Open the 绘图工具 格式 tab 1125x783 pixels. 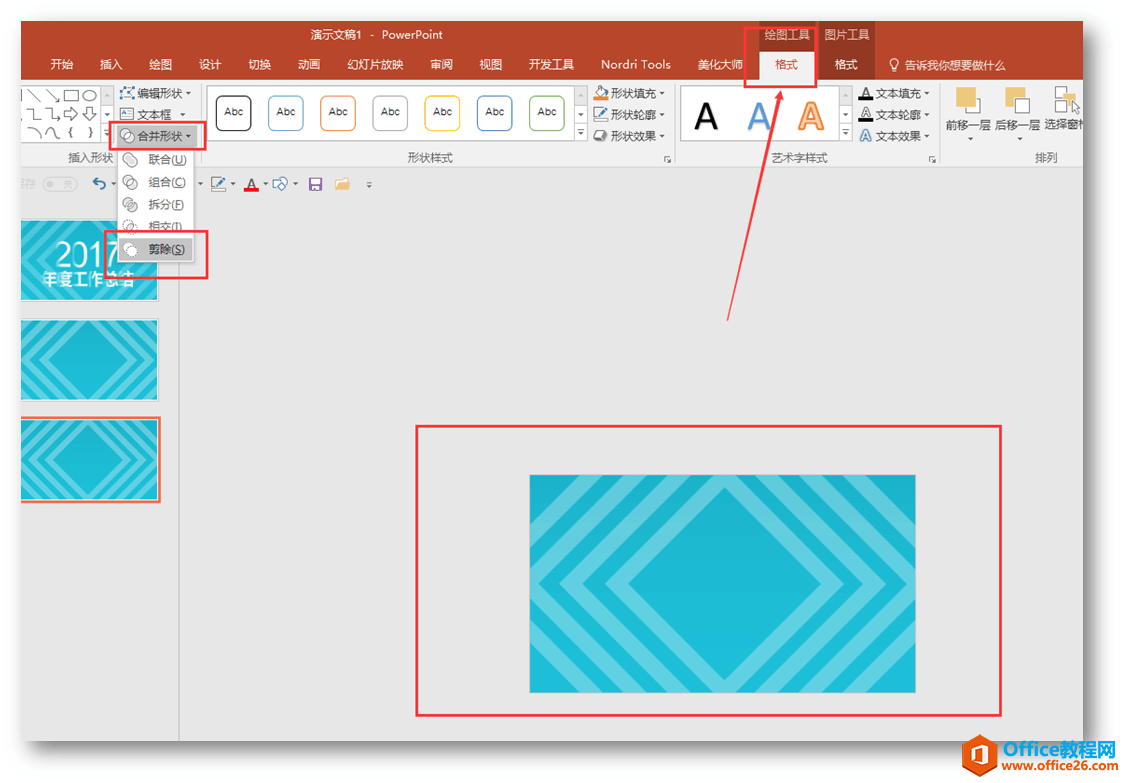[786, 65]
